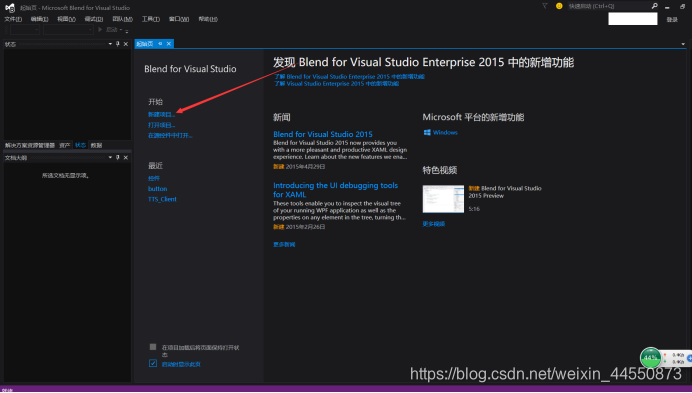Select the 状态 tab in bottom tab strip
The image size is (692, 393).
click(x=80, y=145)
